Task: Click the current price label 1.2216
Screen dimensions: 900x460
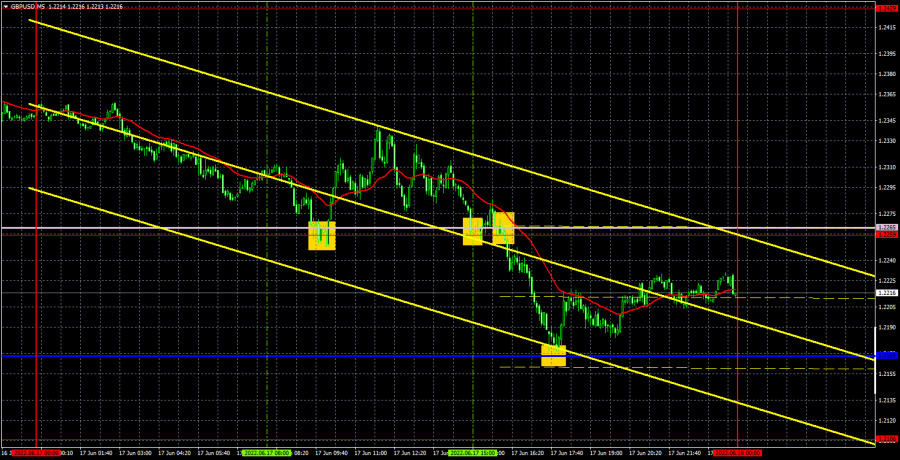Action: [x=887, y=293]
